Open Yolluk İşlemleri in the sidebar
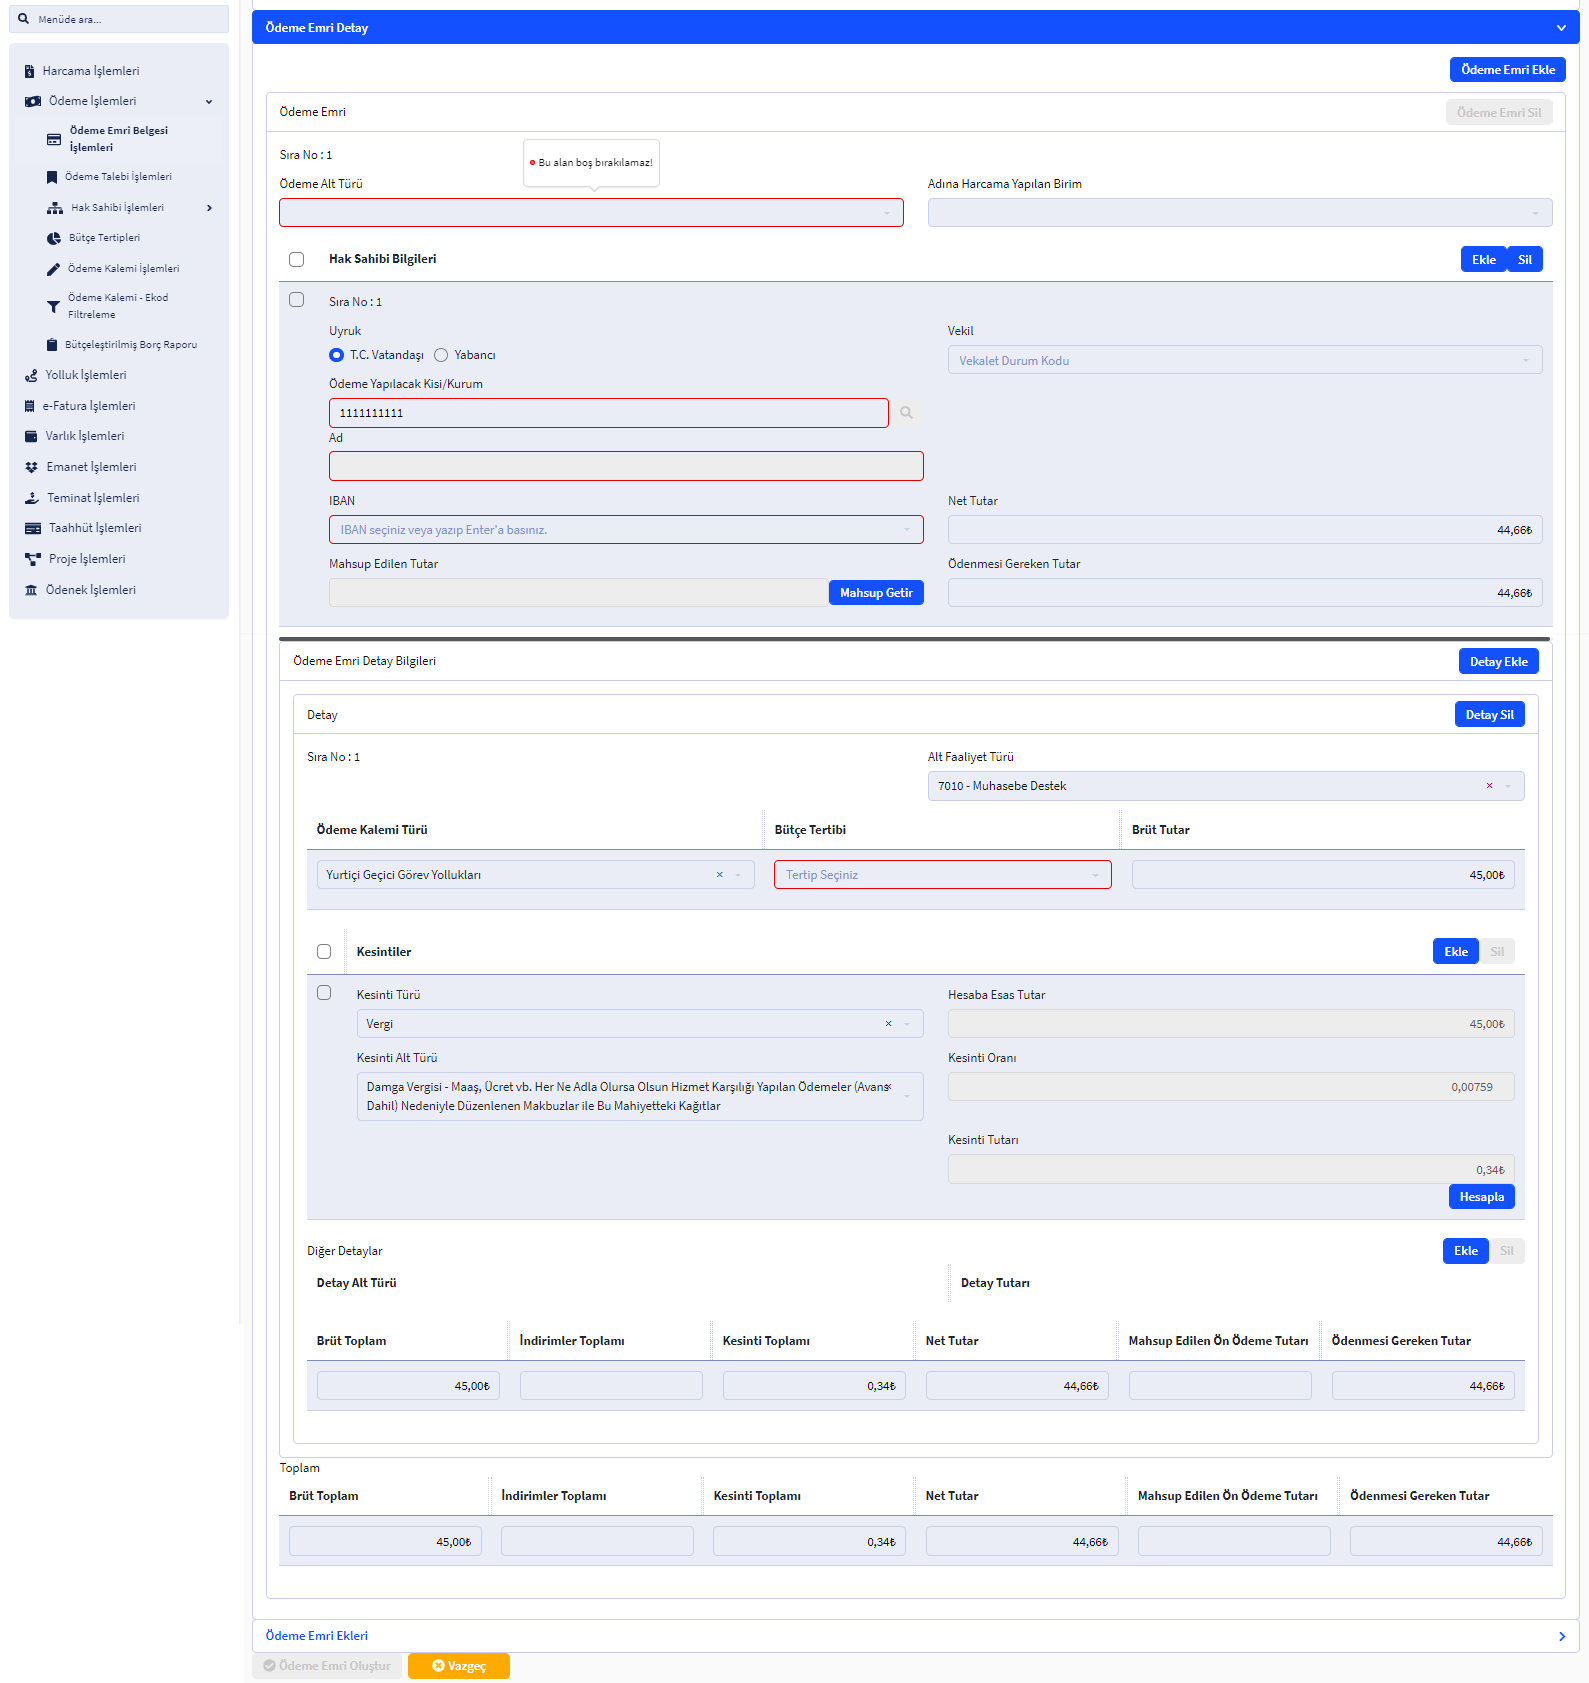 point(86,375)
